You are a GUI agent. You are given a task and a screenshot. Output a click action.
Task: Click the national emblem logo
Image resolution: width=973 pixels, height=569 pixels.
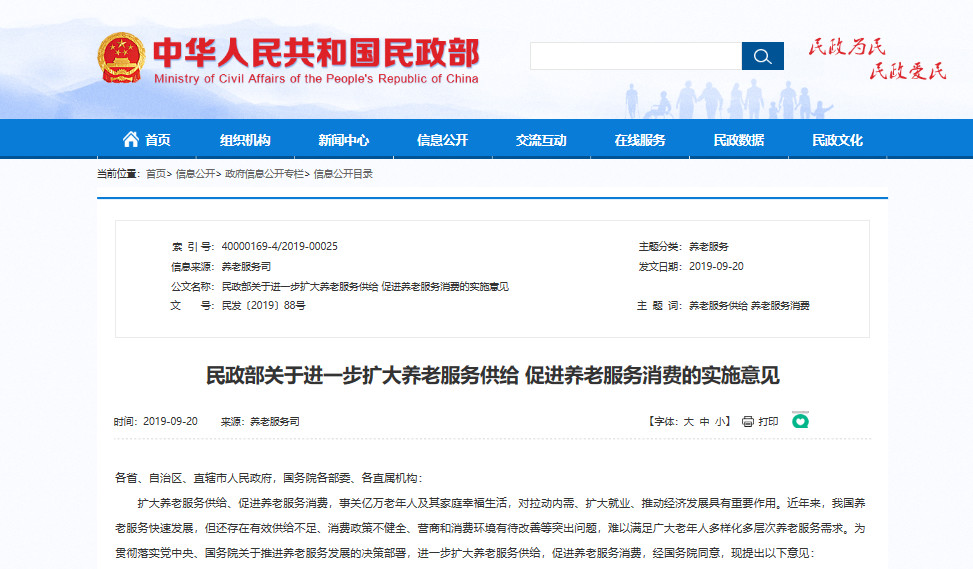(x=121, y=58)
